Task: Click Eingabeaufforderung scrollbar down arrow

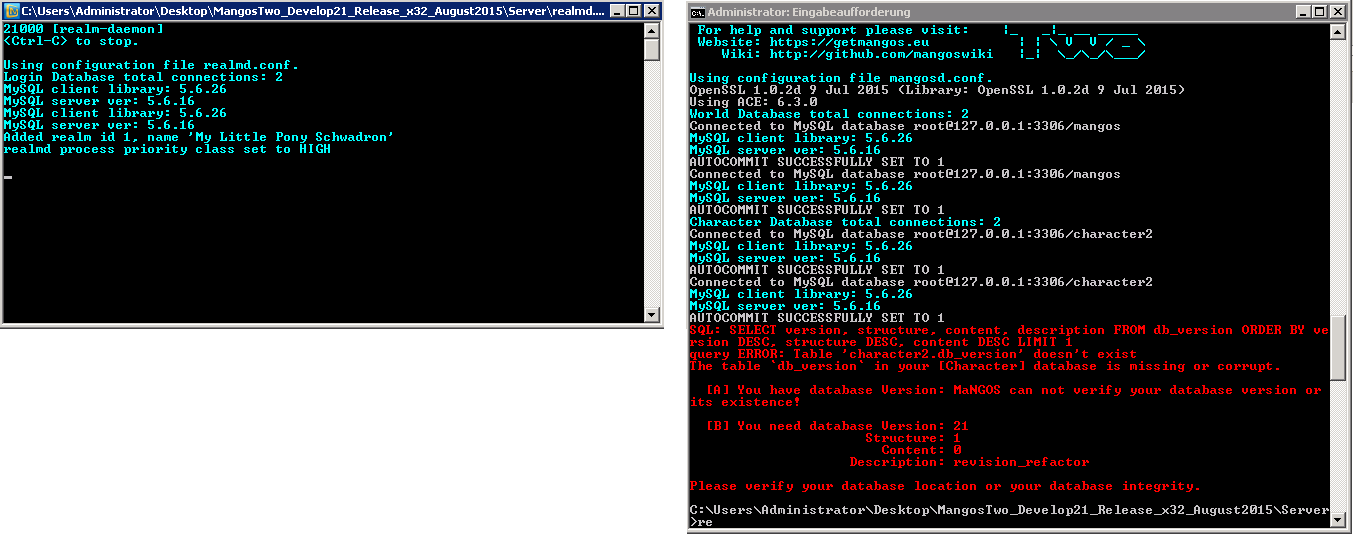Action: pos(1339,519)
